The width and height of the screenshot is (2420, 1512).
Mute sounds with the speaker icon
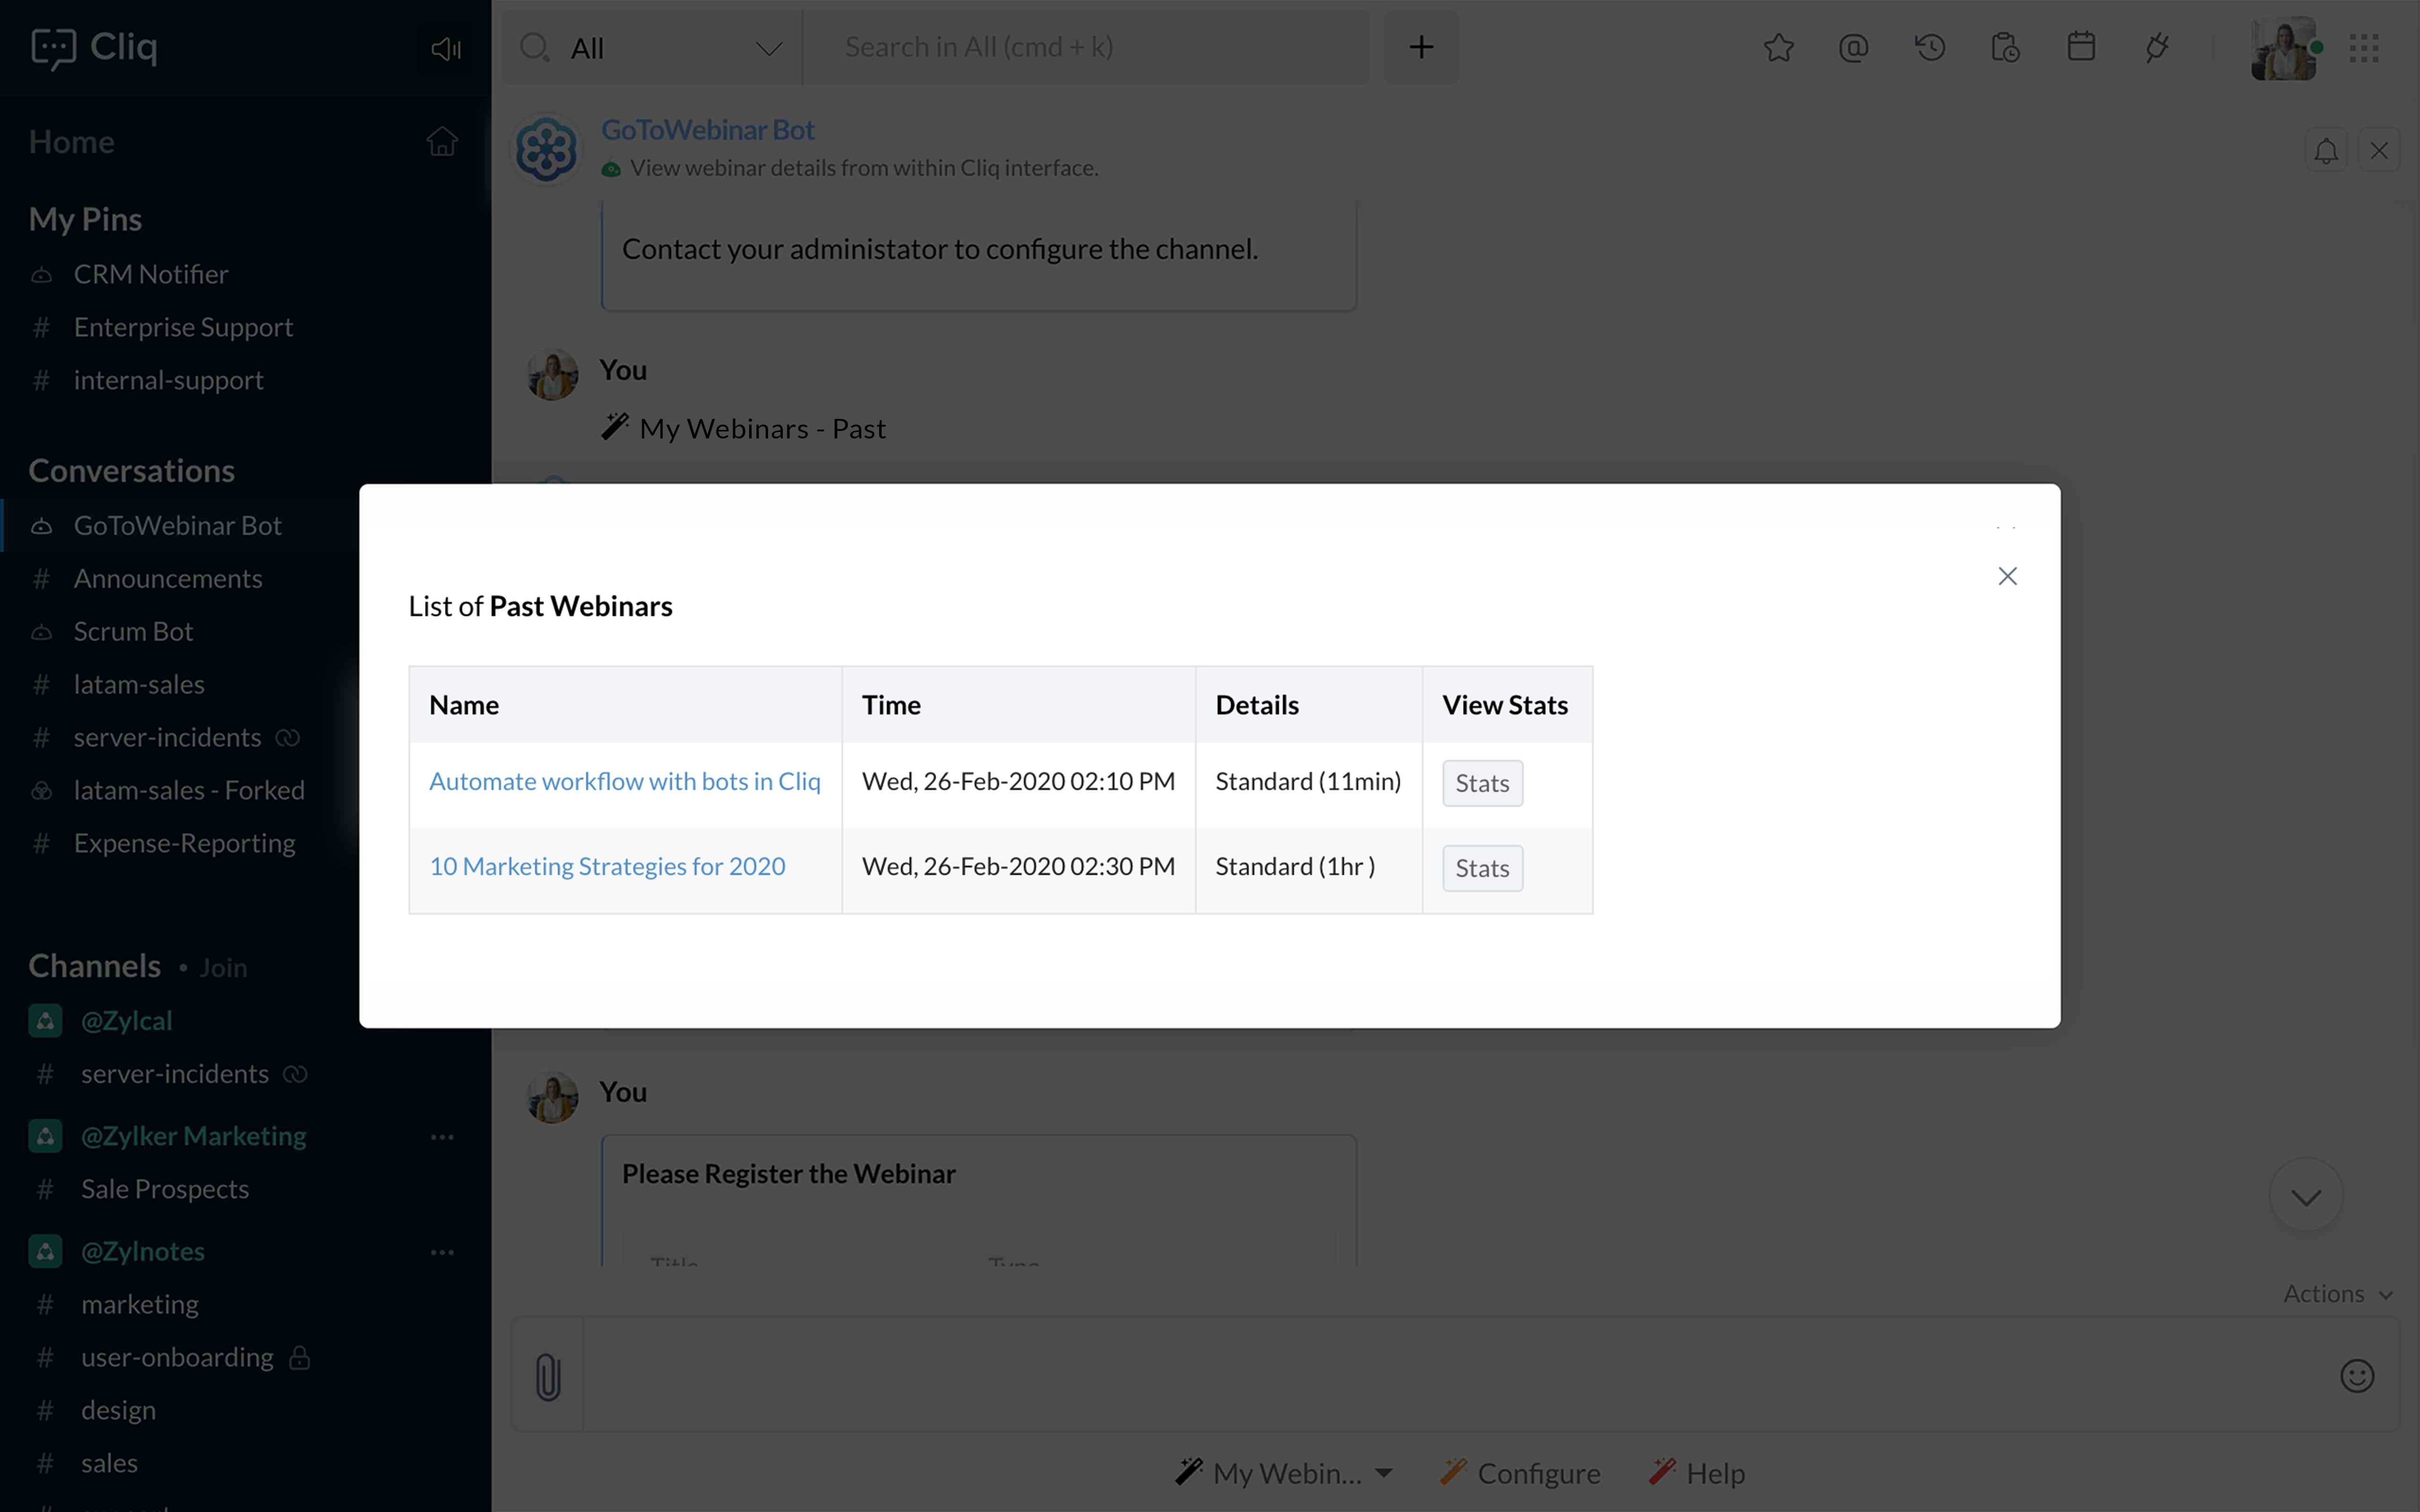coord(445,48)
